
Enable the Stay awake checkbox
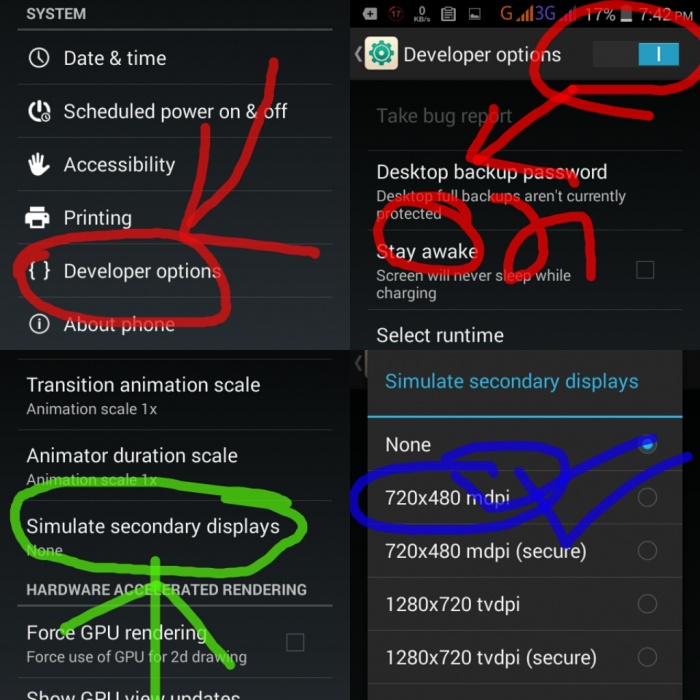645,270
